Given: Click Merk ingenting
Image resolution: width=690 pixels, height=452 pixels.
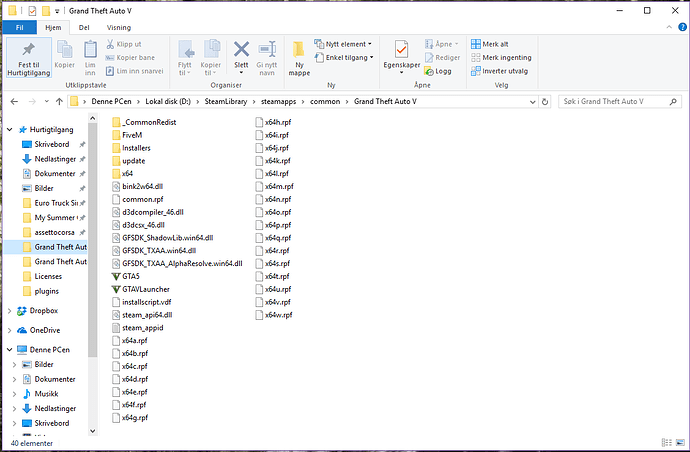Looking at the screenshot, I should tap(501, 58).
